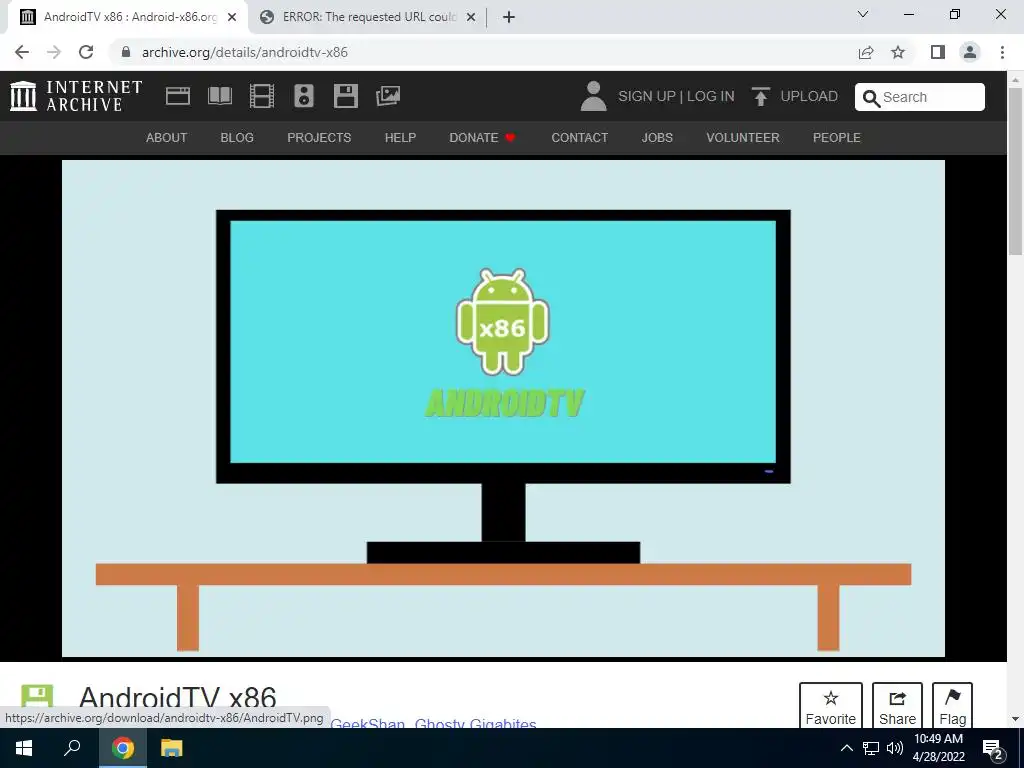
Task: Open File Explorer from taskbar
Action: click(x=172, y=748)
